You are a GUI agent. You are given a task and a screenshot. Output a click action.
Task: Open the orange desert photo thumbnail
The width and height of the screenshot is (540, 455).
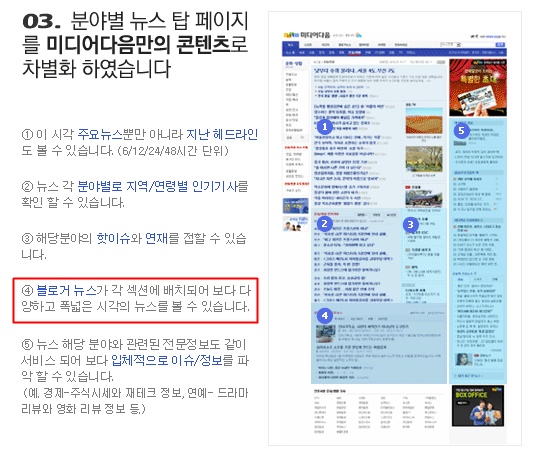click(424, 120)
